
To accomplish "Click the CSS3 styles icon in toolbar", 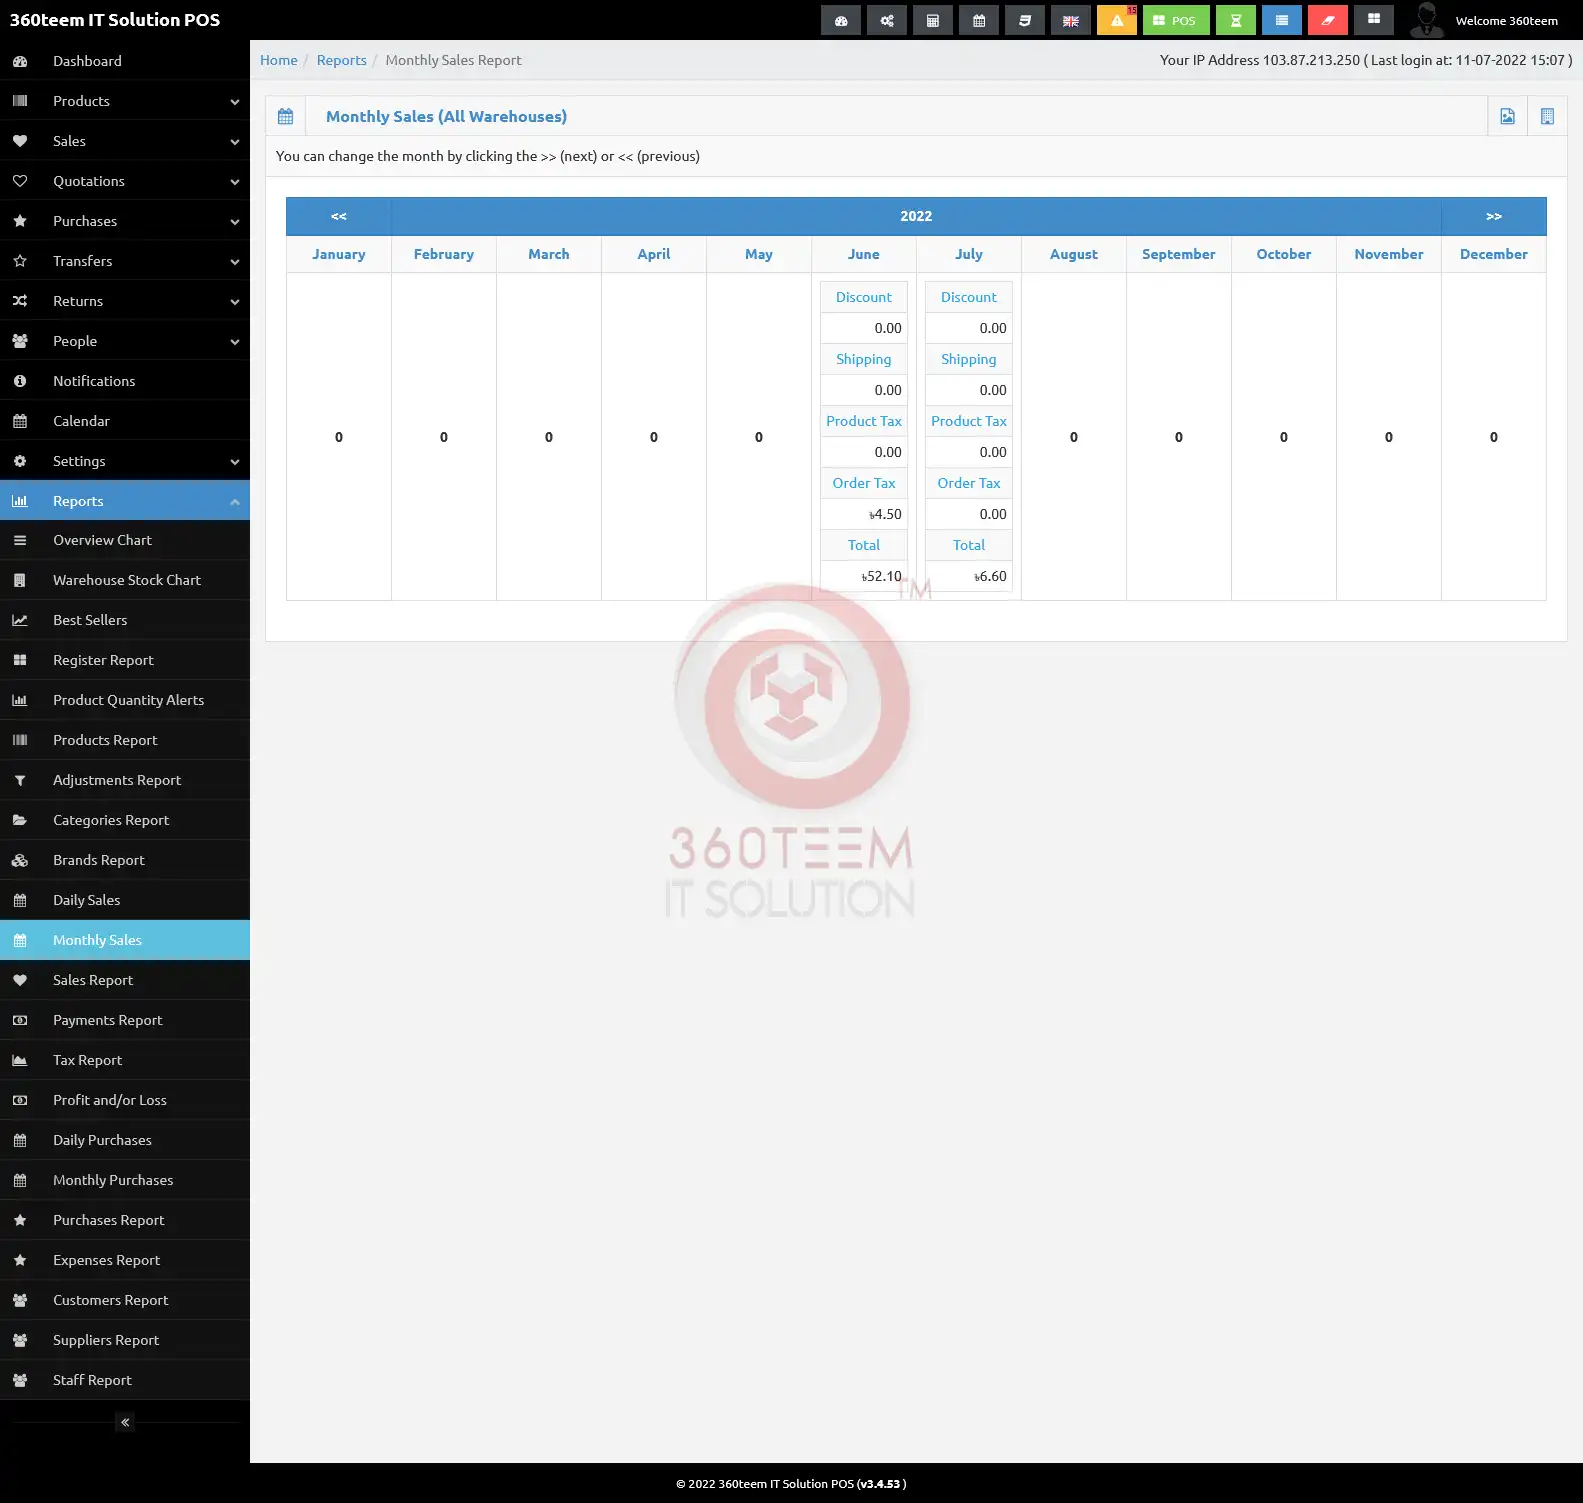I will (1025, 20).
